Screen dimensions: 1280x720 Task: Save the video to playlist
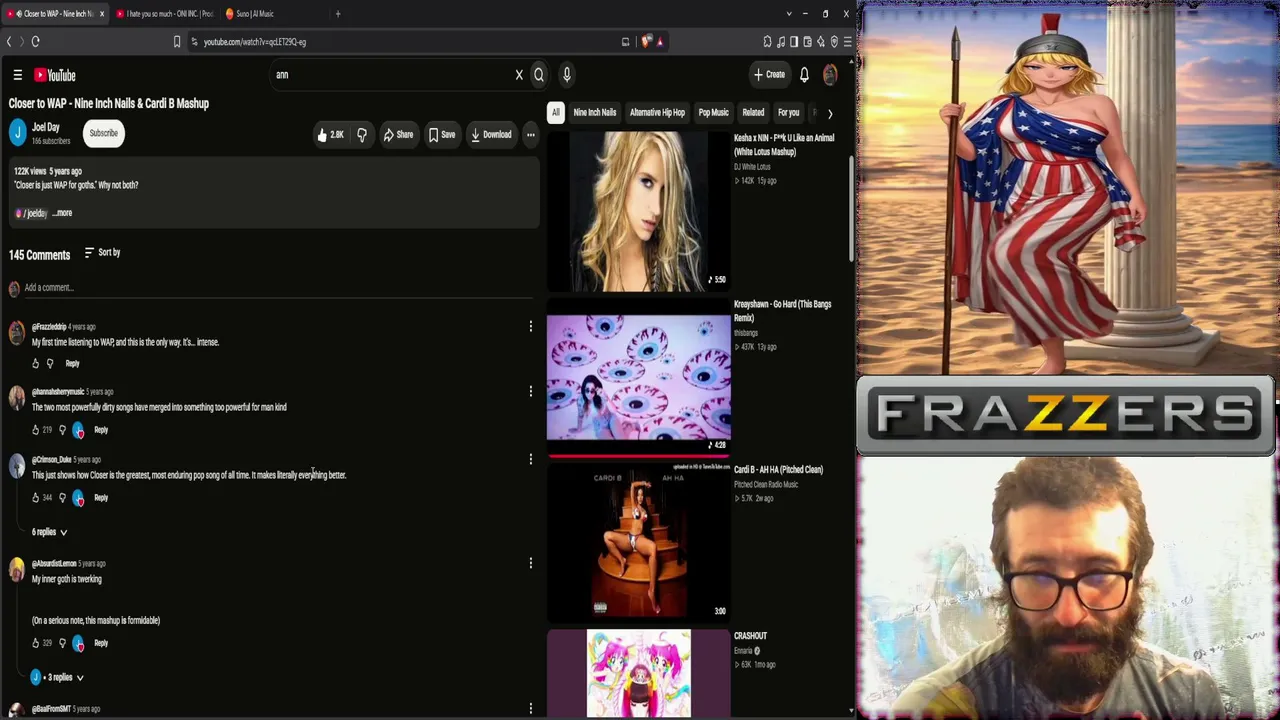[442, 135]
